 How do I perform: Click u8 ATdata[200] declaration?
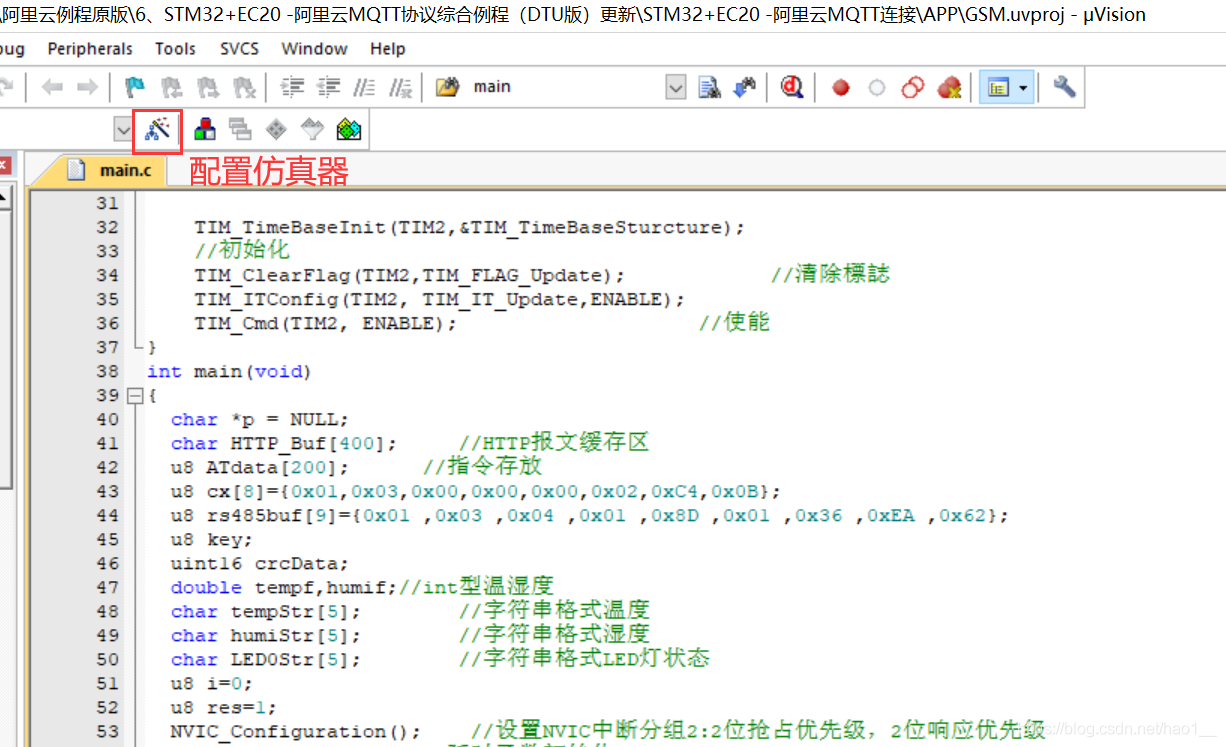click(260, 467)
